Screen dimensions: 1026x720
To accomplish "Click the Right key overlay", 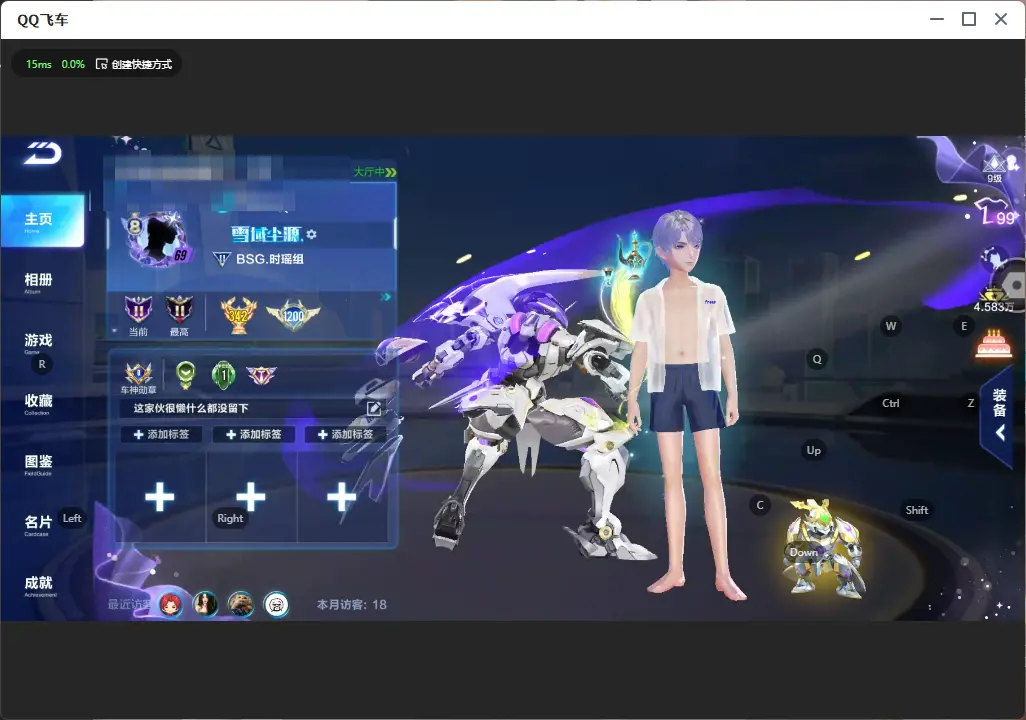I will point(230,518).
